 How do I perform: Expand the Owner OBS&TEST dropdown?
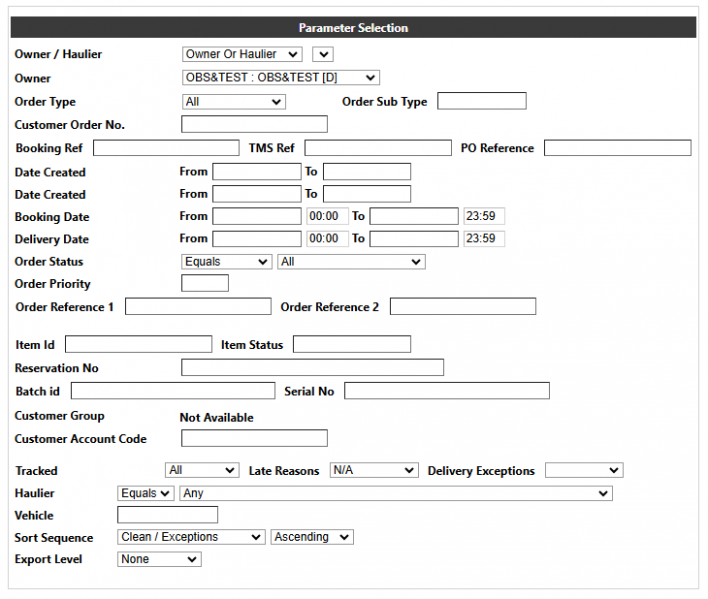[280, 78]
